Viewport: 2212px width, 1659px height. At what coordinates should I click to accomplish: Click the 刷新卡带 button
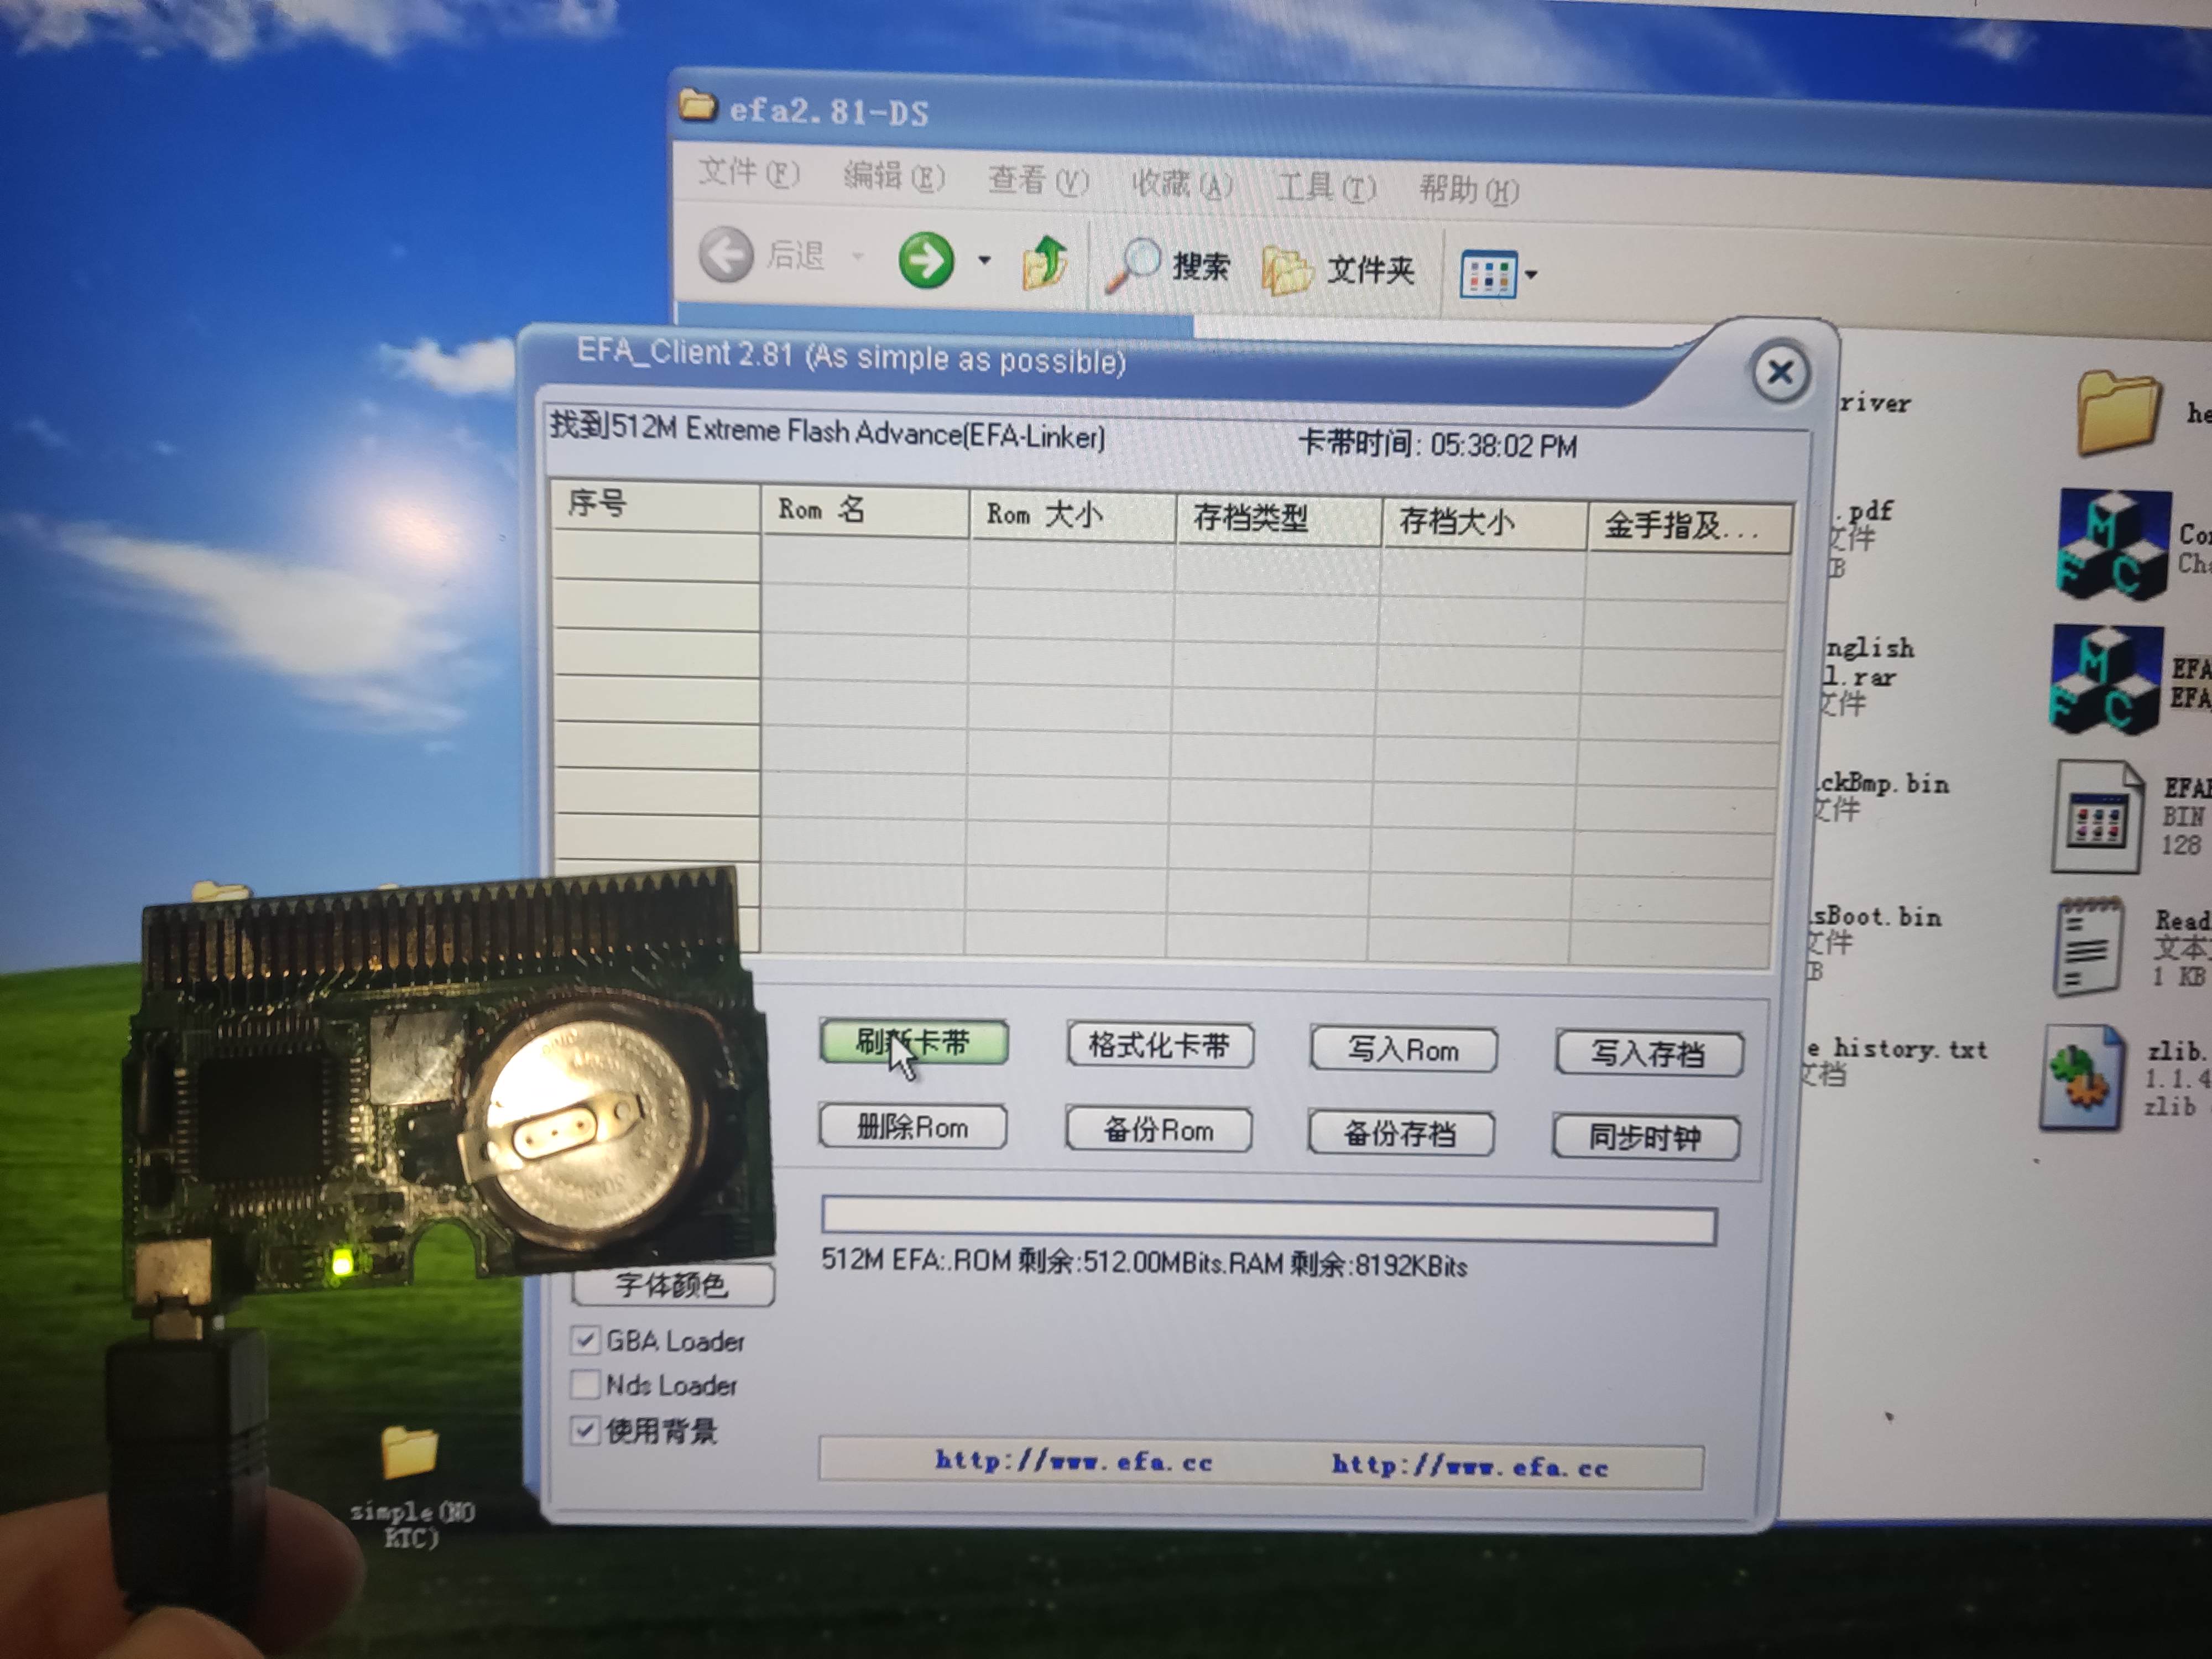[x=913, y=1042]
